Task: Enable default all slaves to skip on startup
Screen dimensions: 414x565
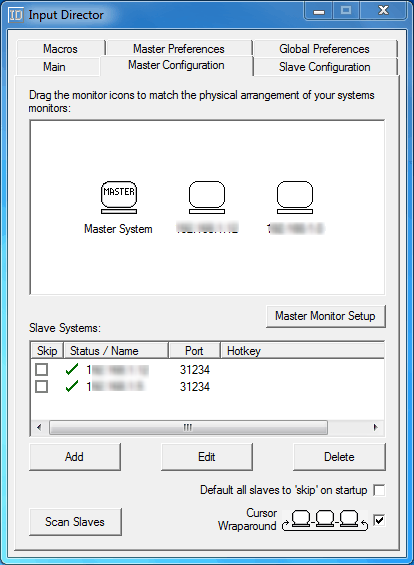Action: [x=379, y=490]
